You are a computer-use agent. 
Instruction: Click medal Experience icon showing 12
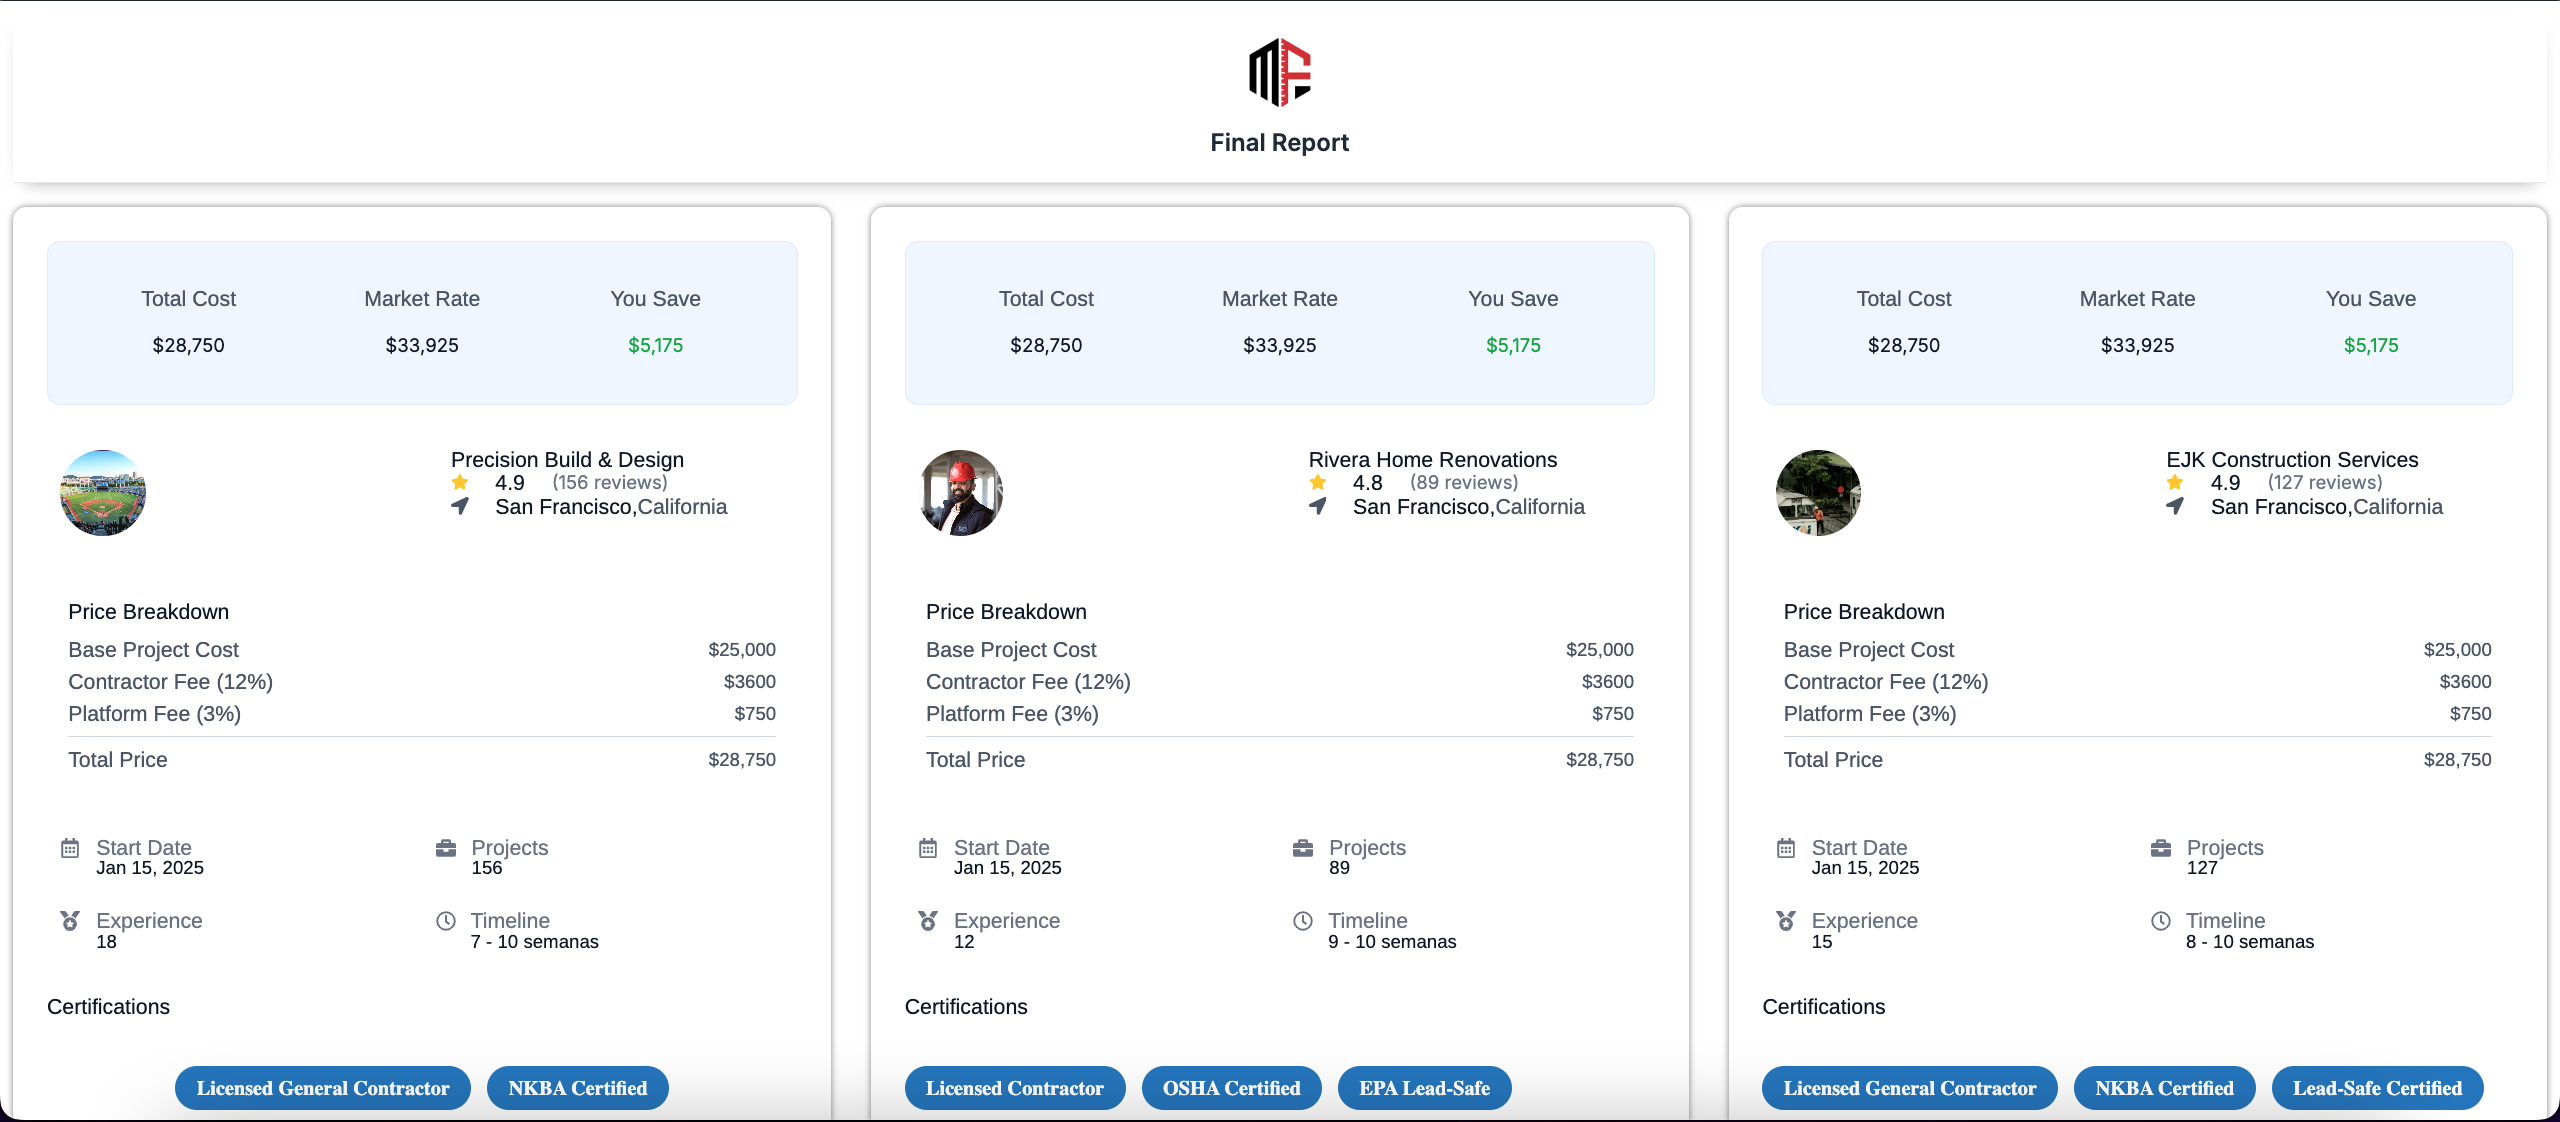point(928,921)
